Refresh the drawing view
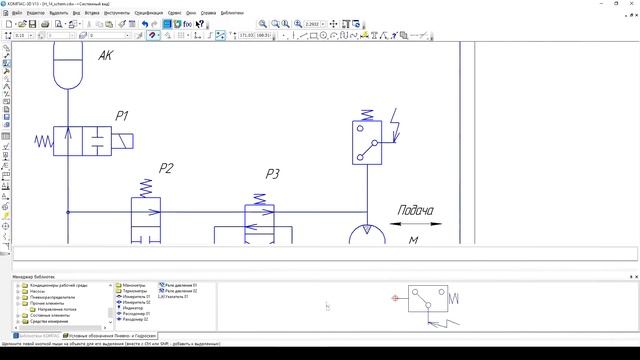 [x=356, y=24]
